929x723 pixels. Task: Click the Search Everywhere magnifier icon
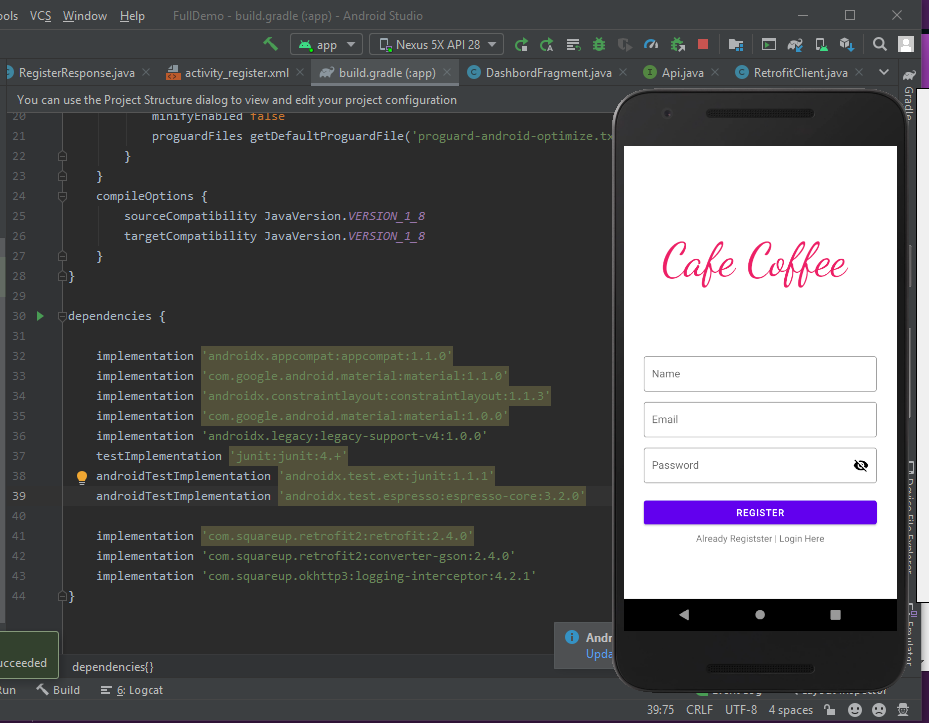tap(880, 44)
